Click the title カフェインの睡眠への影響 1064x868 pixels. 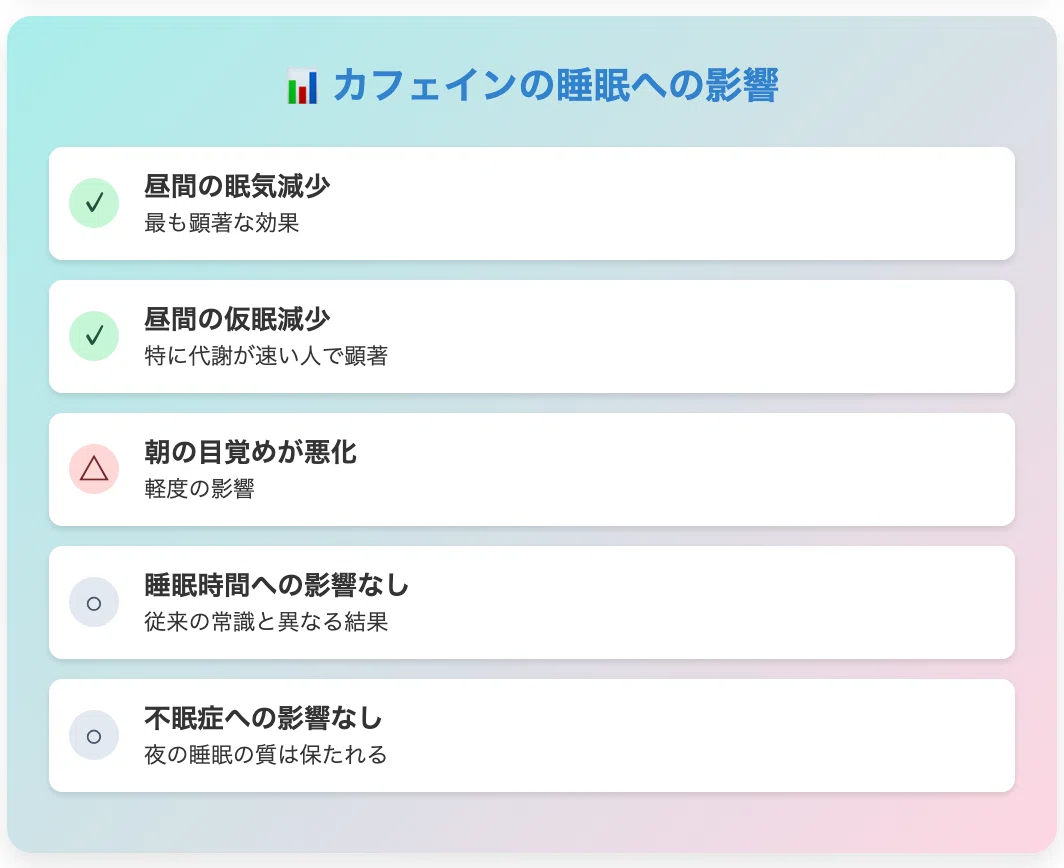(556, 86)
